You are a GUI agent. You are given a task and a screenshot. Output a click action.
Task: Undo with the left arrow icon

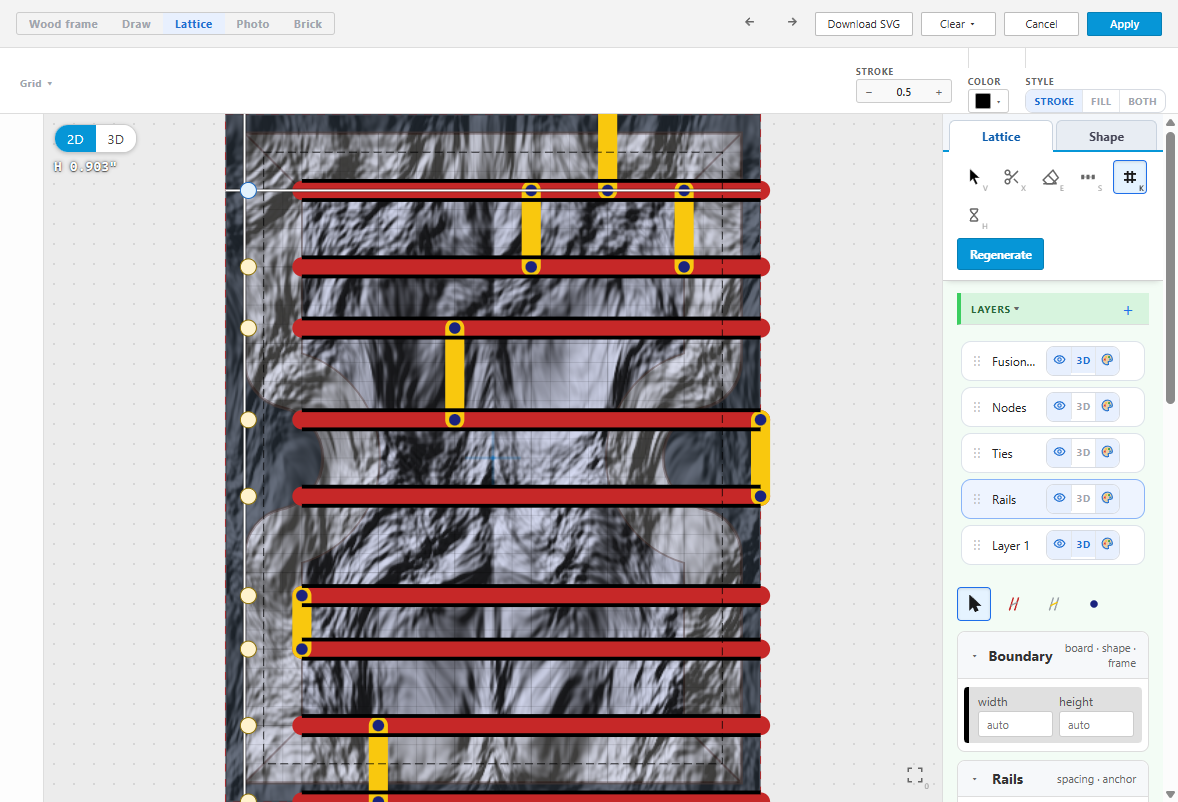click(749, 23)
